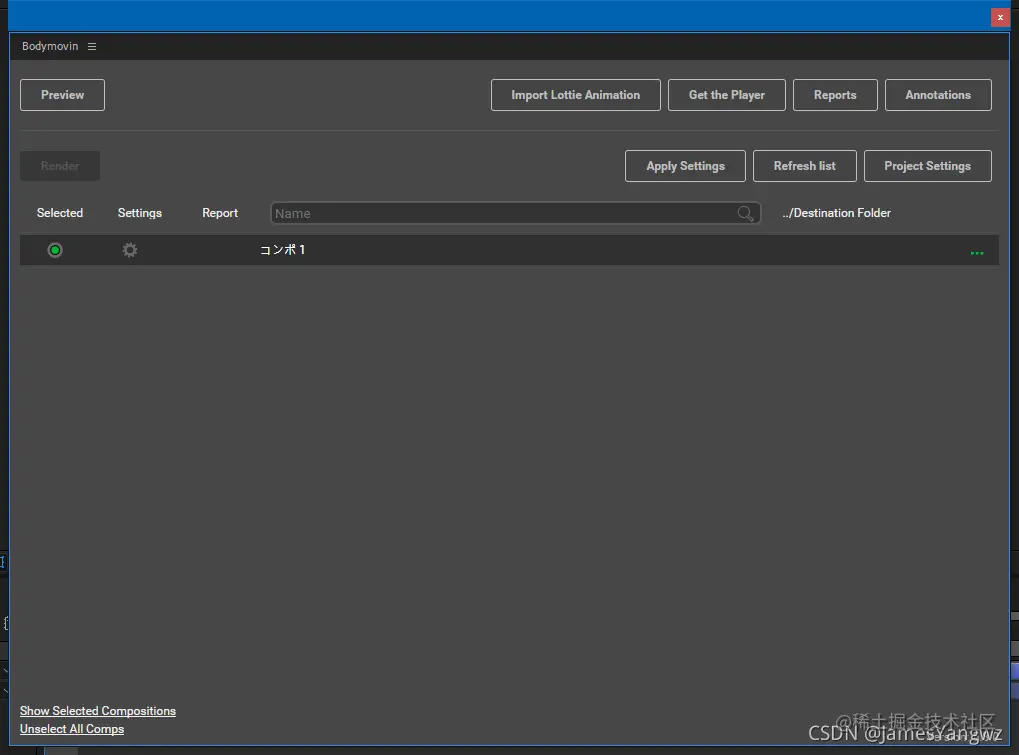Open the Annotations section
Image resolution: width=1019 pixels, height=755 pixels.
click(938, 95)
